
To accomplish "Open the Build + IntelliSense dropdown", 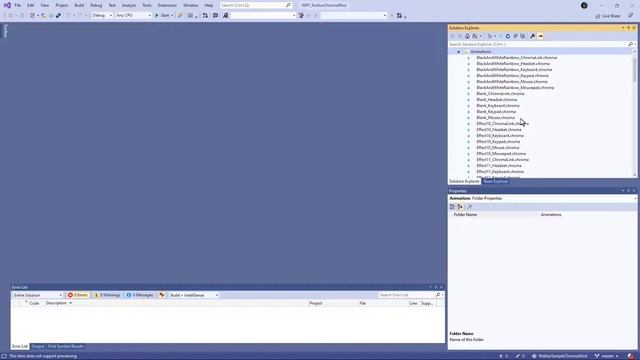I will [x=194, y=295].
